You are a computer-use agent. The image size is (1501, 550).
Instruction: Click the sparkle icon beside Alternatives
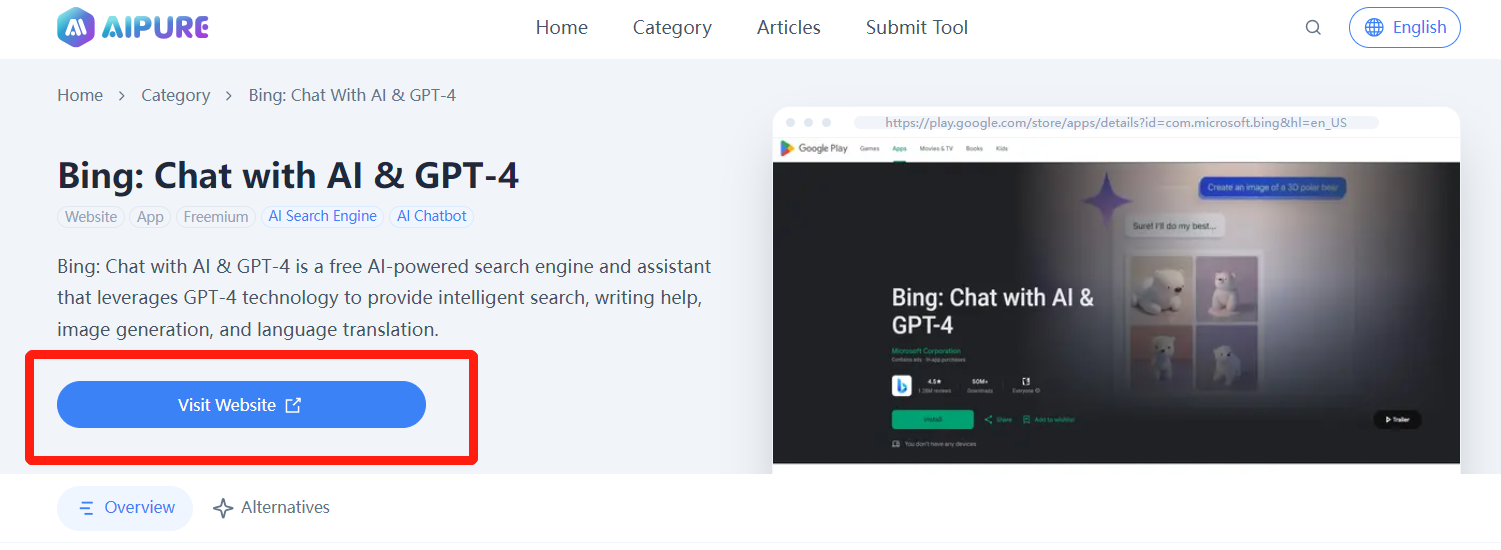(223, 508)
